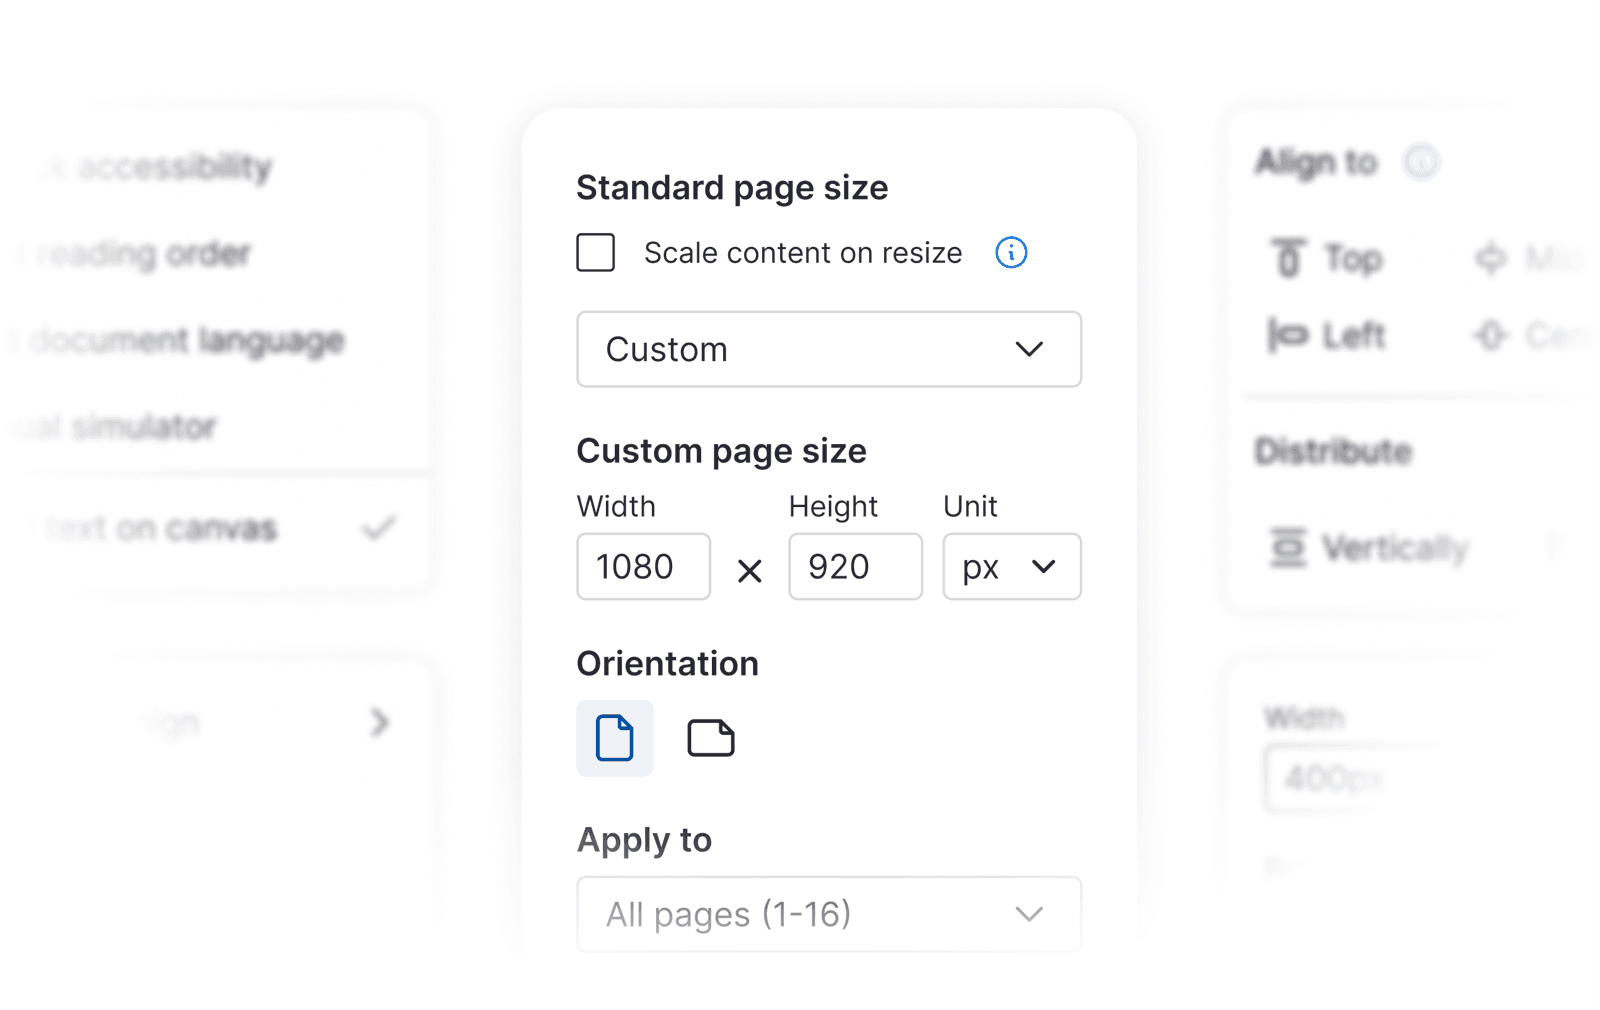The height and width of the screenshot is (1010, 1600).
Task: Open the px Unit dropdown
Action: [x=1012, y=567]
